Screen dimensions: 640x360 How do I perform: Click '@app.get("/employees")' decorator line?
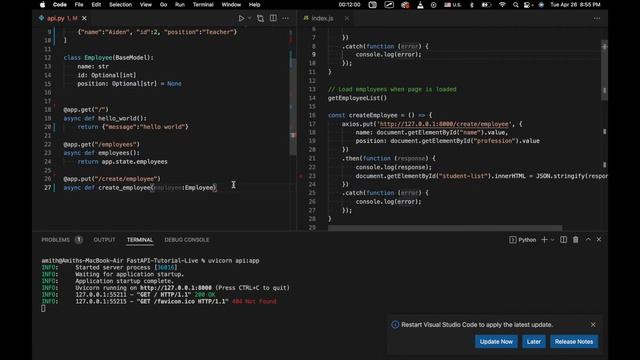(x=102, y=144)
